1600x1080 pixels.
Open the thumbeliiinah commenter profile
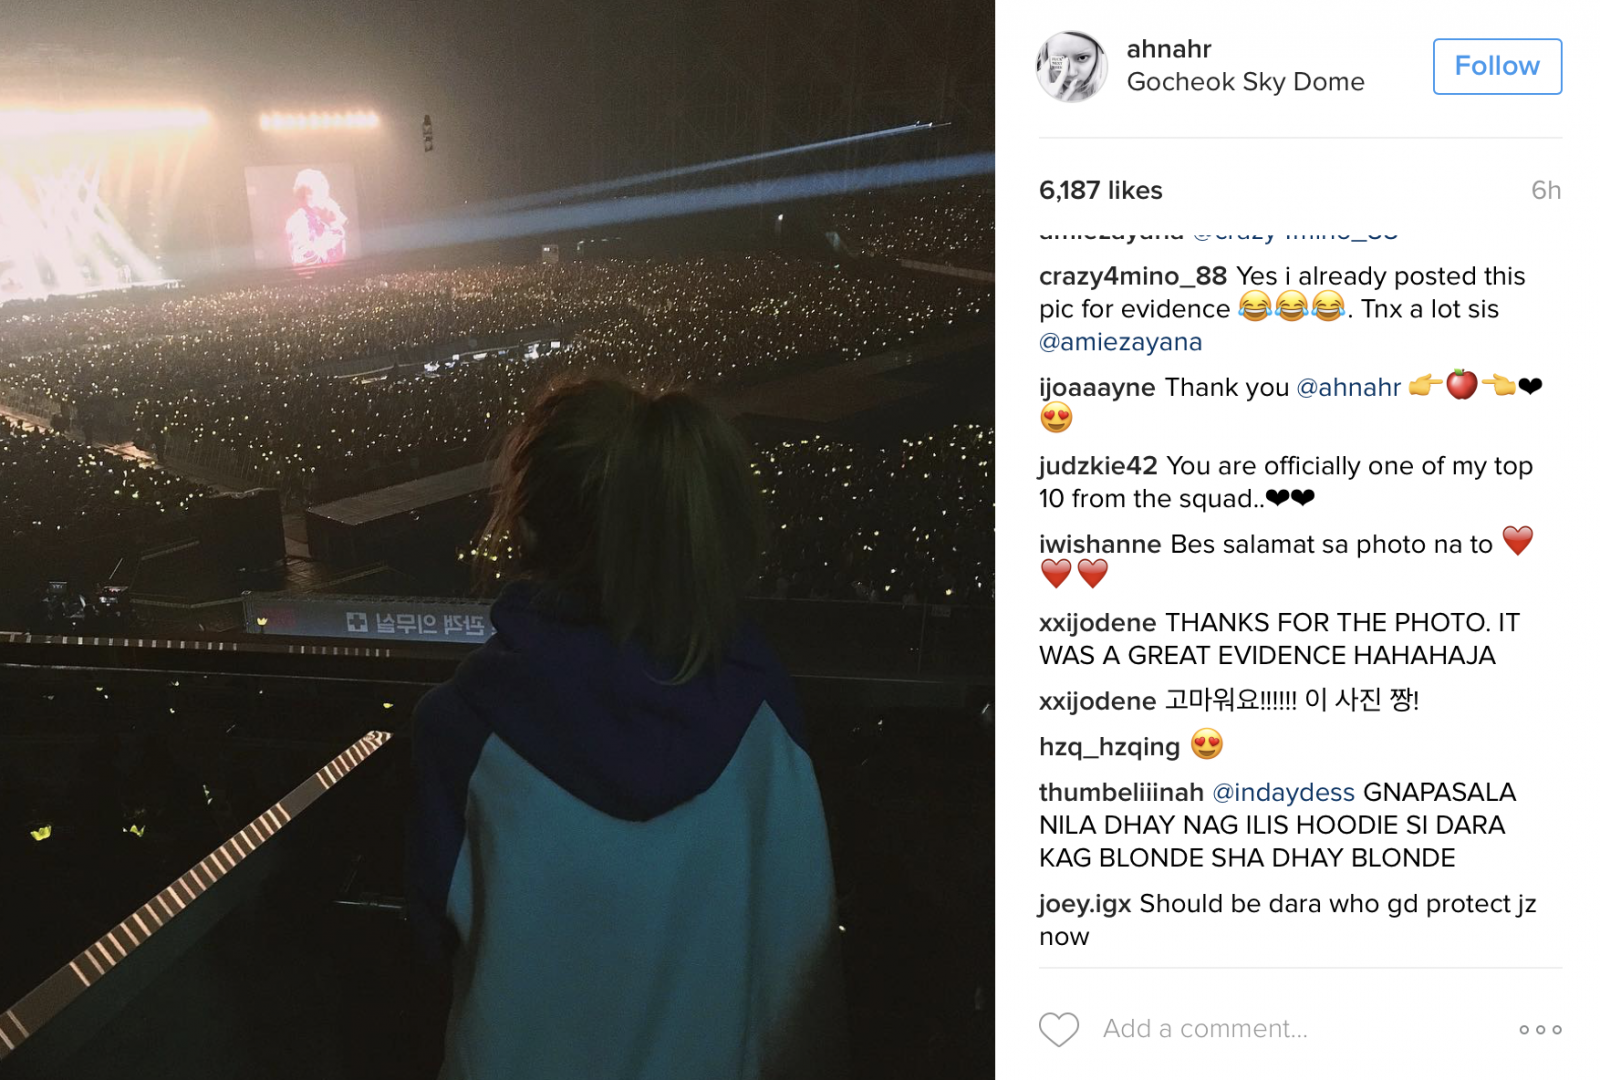[x=1121, y=792]
